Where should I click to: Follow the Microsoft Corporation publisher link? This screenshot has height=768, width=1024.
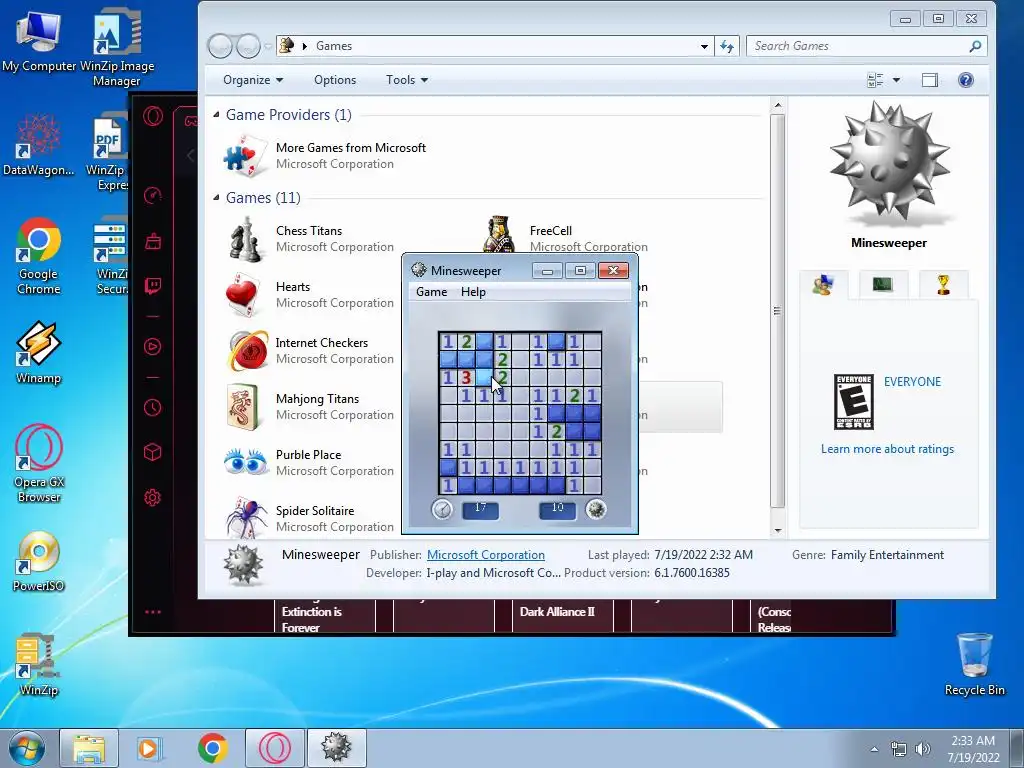pyautogui.click(x=485, y=554)
